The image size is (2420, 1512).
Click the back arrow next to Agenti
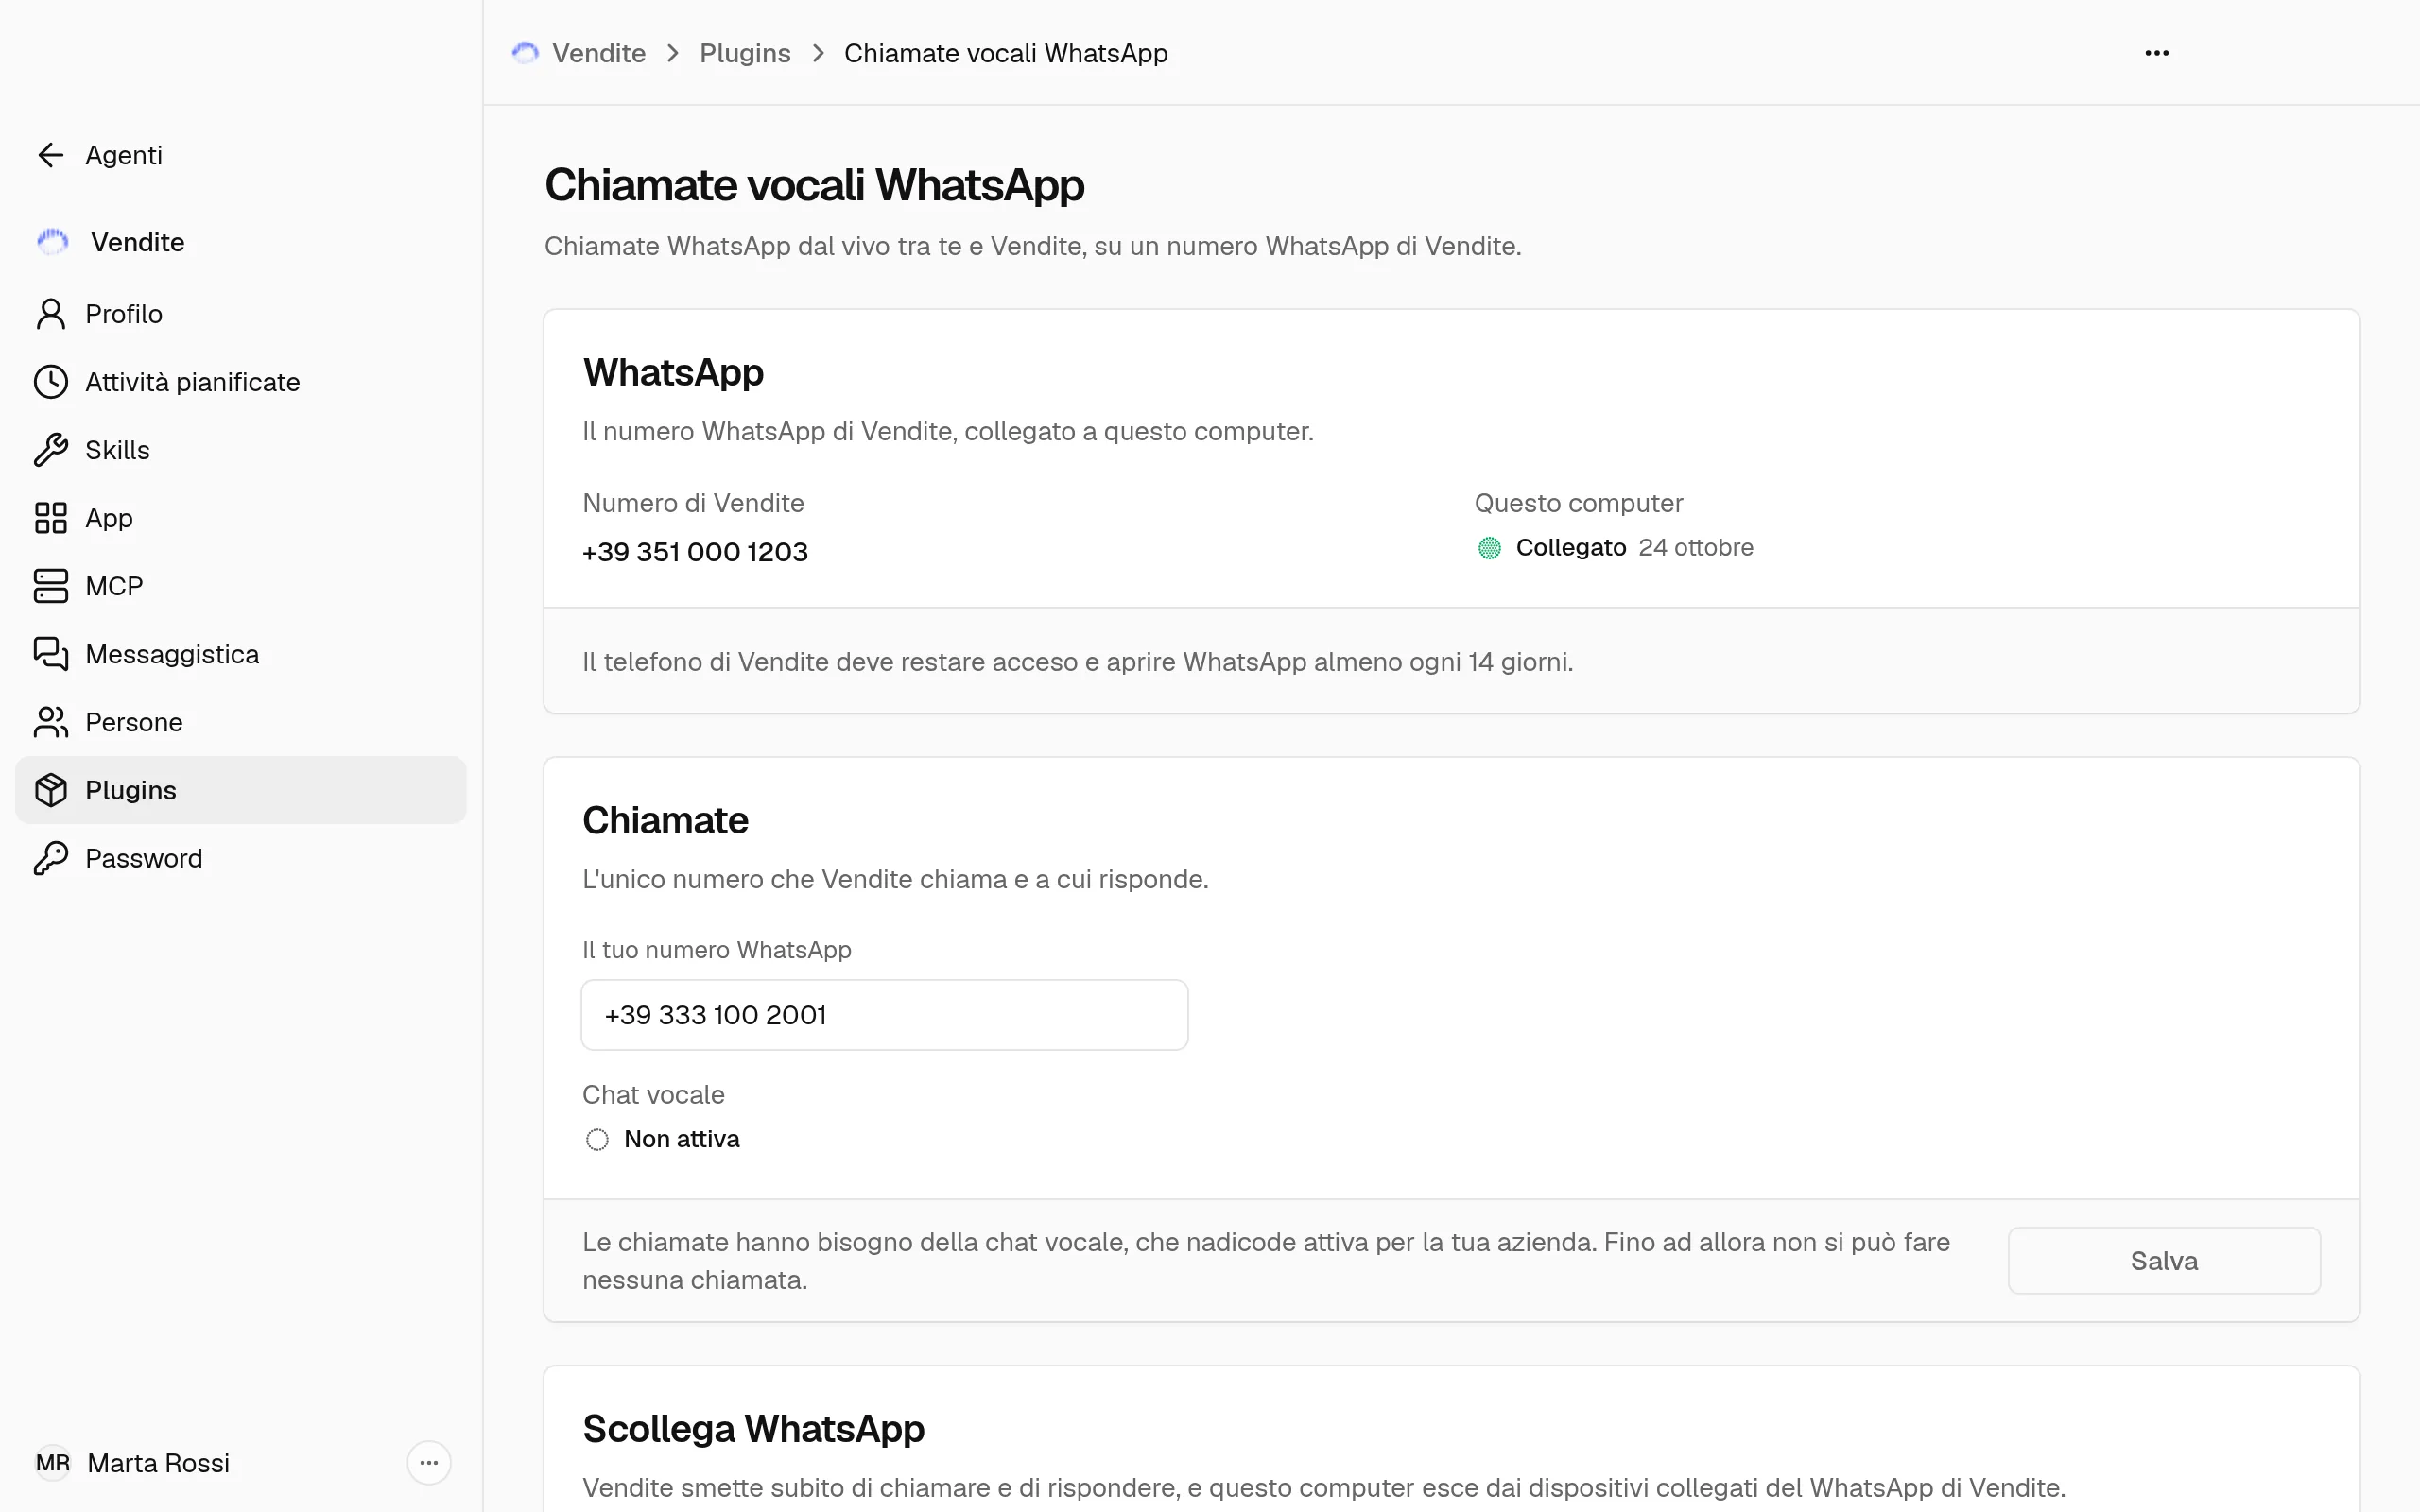[x=50, y=155]
